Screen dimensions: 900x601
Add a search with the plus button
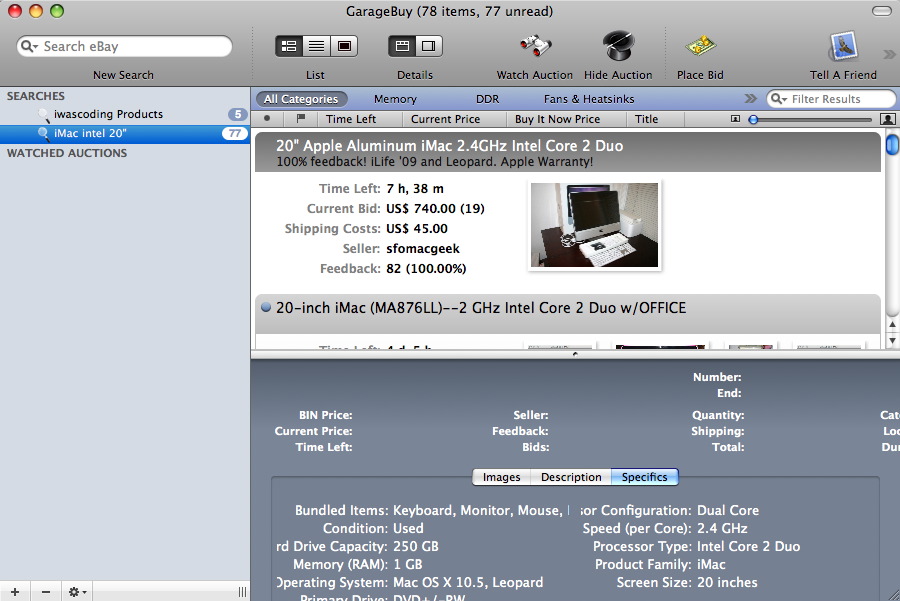[15, 592]
